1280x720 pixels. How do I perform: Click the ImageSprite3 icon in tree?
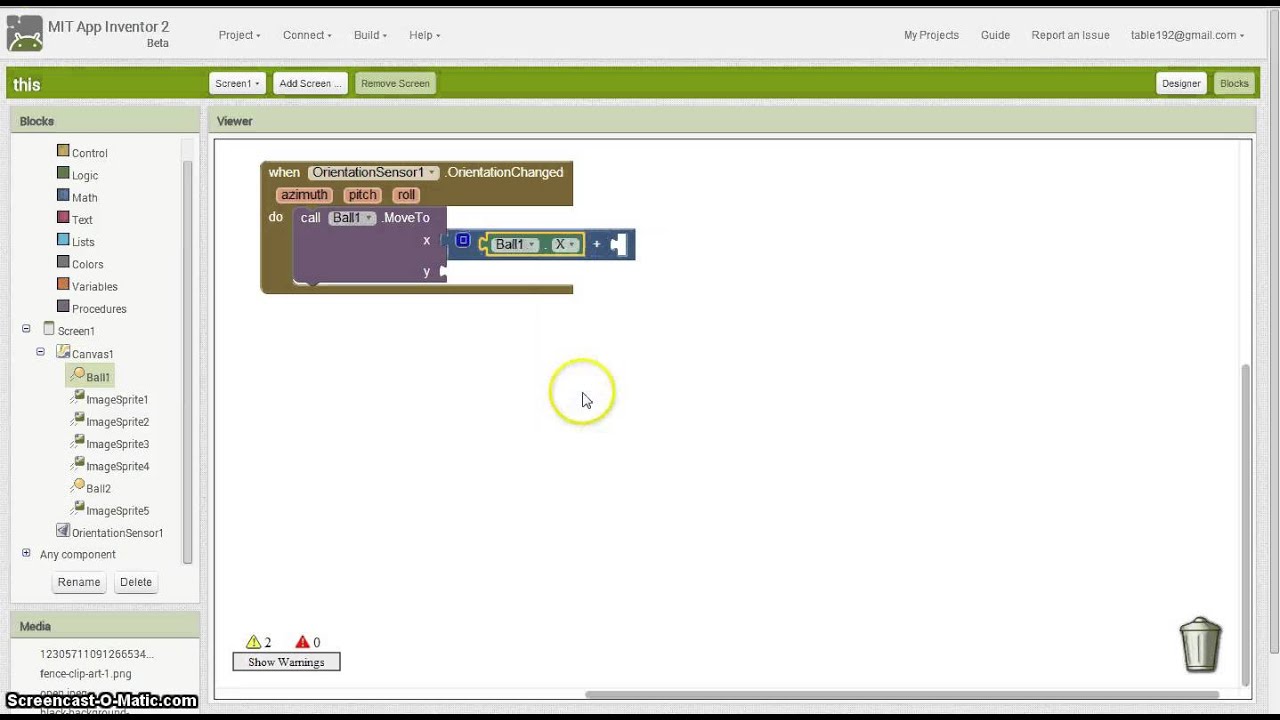pyautogui.click(x=77, y=442)
